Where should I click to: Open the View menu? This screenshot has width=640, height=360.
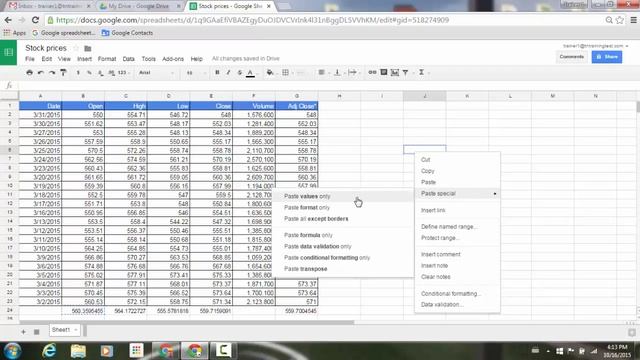(64, 59)
